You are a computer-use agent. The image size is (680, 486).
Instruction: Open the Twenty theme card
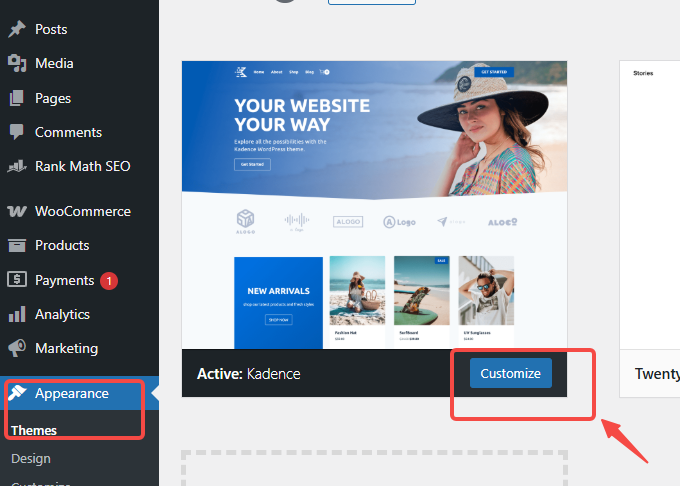tap(650, 229)
